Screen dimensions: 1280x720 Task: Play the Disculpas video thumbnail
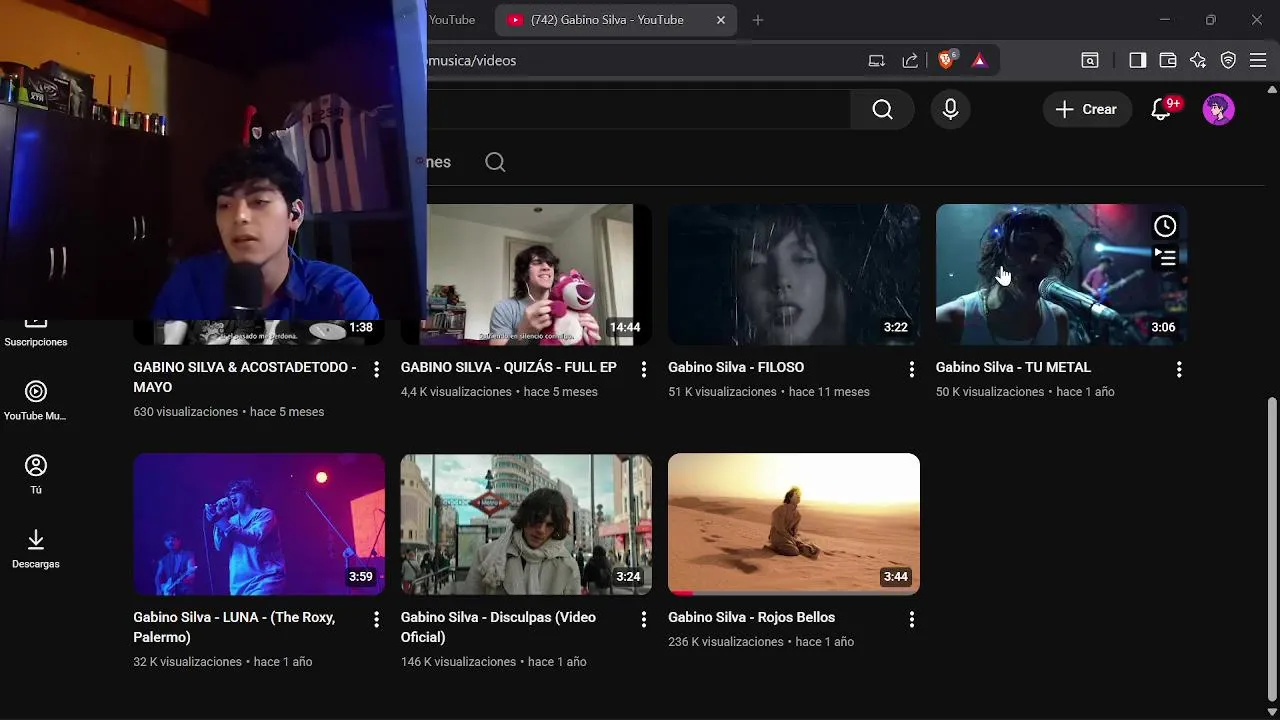pyautogui.click(x=526, y=524)
